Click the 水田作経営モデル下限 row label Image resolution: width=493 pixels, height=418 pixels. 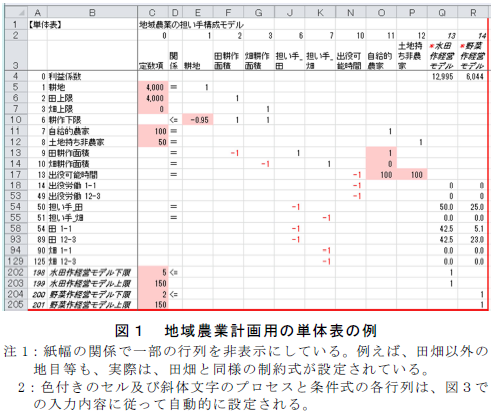point(90,272)
